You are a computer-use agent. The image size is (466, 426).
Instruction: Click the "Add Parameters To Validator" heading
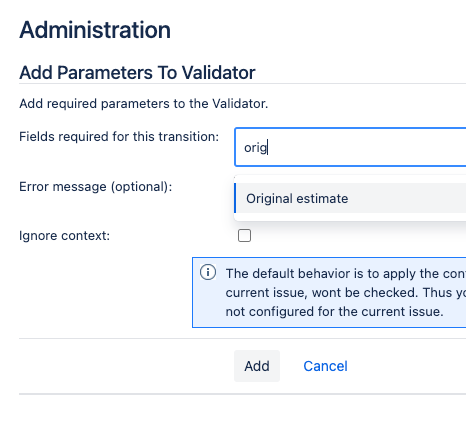click(137, 73)
